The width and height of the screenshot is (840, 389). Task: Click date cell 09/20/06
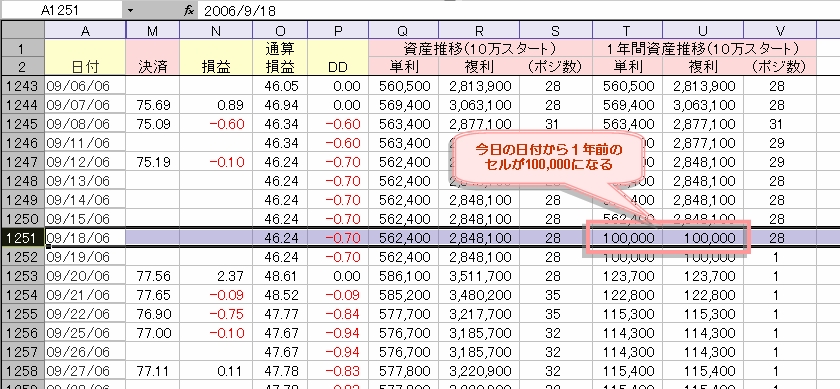click(x=85, y=276)
